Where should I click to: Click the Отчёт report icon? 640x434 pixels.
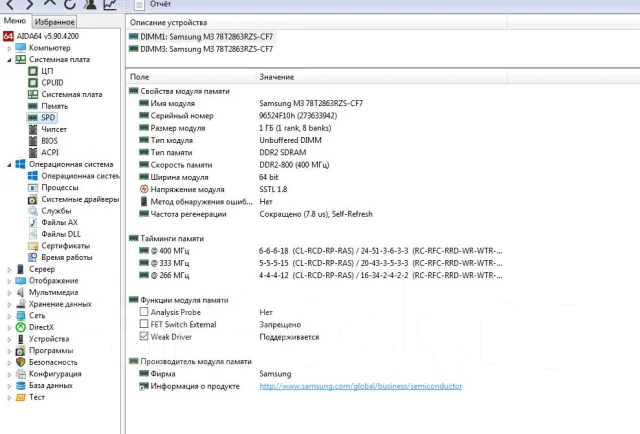coord(139,4)
